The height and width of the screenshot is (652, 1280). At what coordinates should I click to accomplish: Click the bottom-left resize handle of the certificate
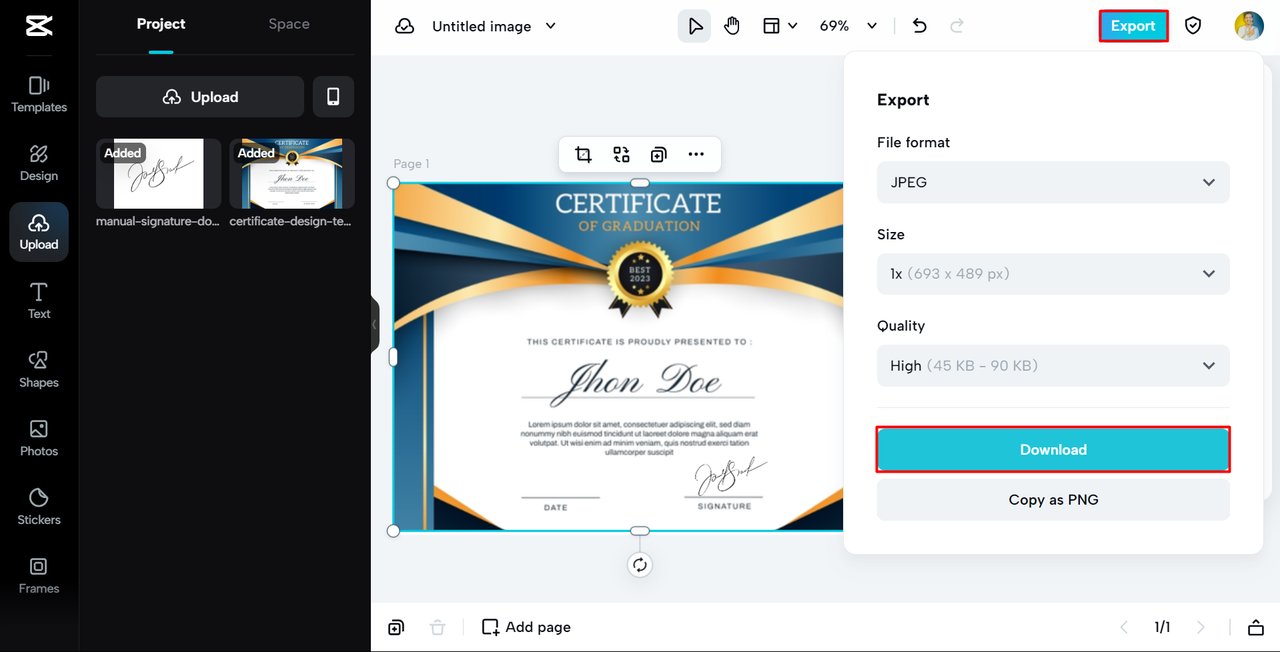[393, 531]
